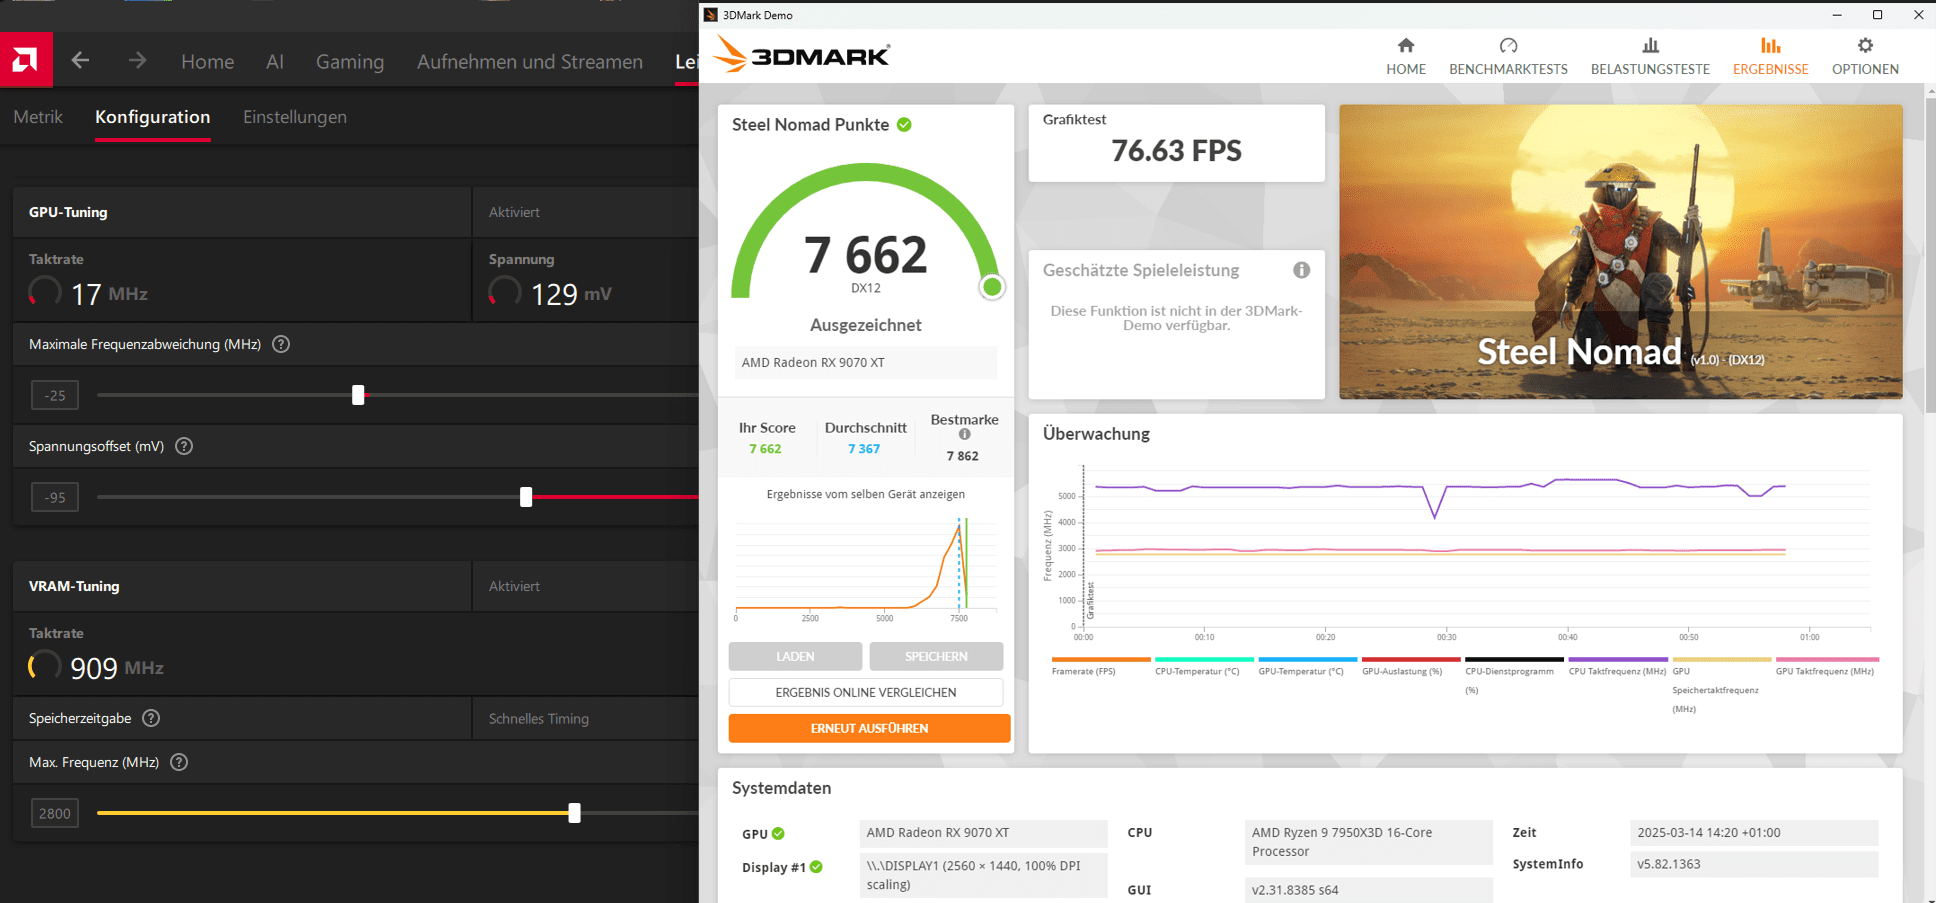This screenshot has height=903, width=1936.
Task: Show help for Max. Frequenz (MHz)
Action: (179, 762)
